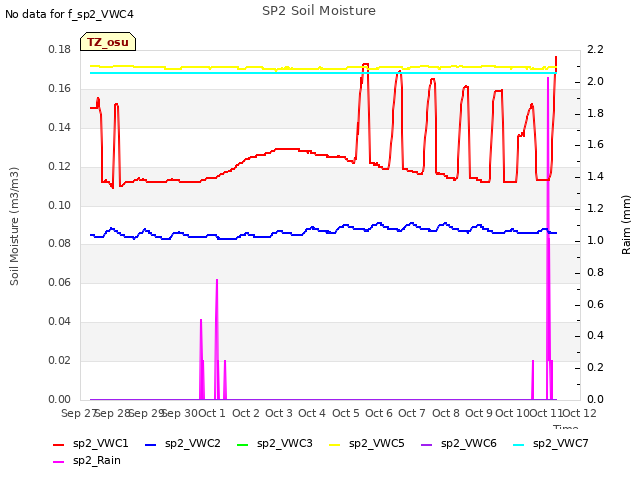The image size is (640, 480).
Task: Click the 0.18 left axis value
Action: (60, 50)
